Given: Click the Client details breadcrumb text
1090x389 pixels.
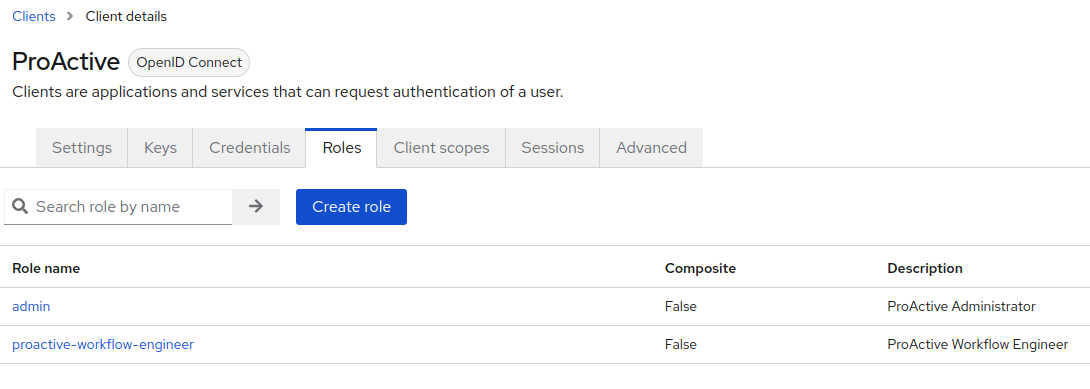Looking at the screenshot, I should pyautogui.click(x=126, y=16).
